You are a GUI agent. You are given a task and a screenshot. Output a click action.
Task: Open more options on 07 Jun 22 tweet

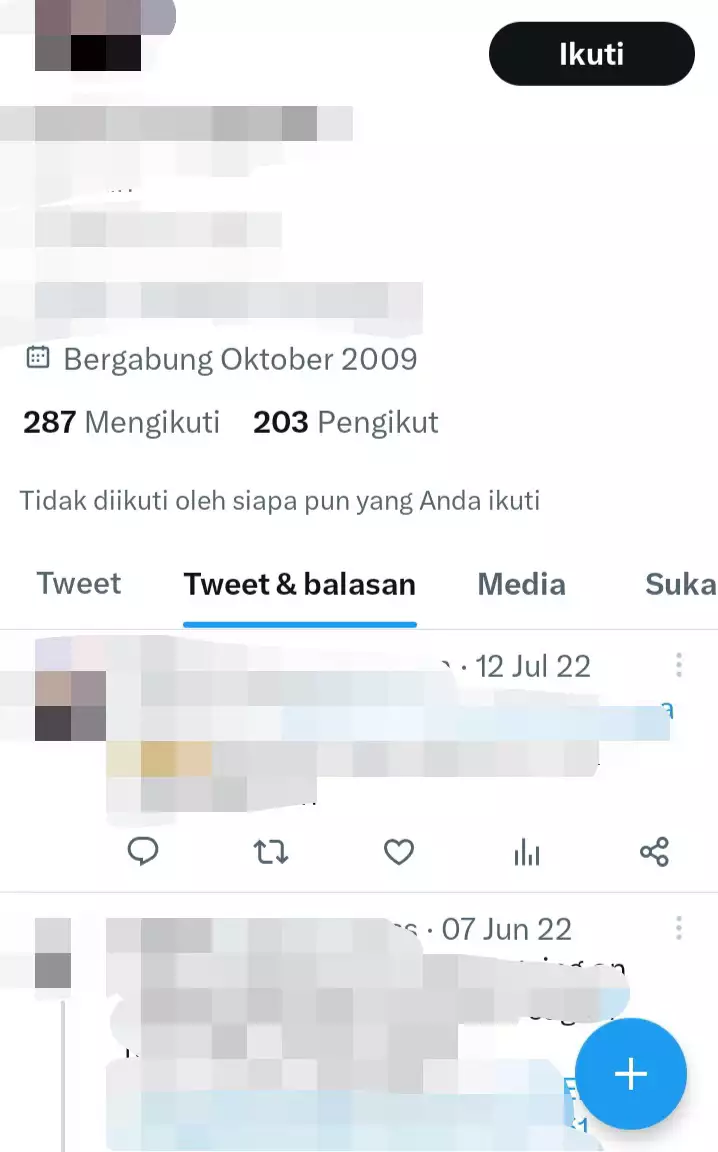tap(679, 928)
